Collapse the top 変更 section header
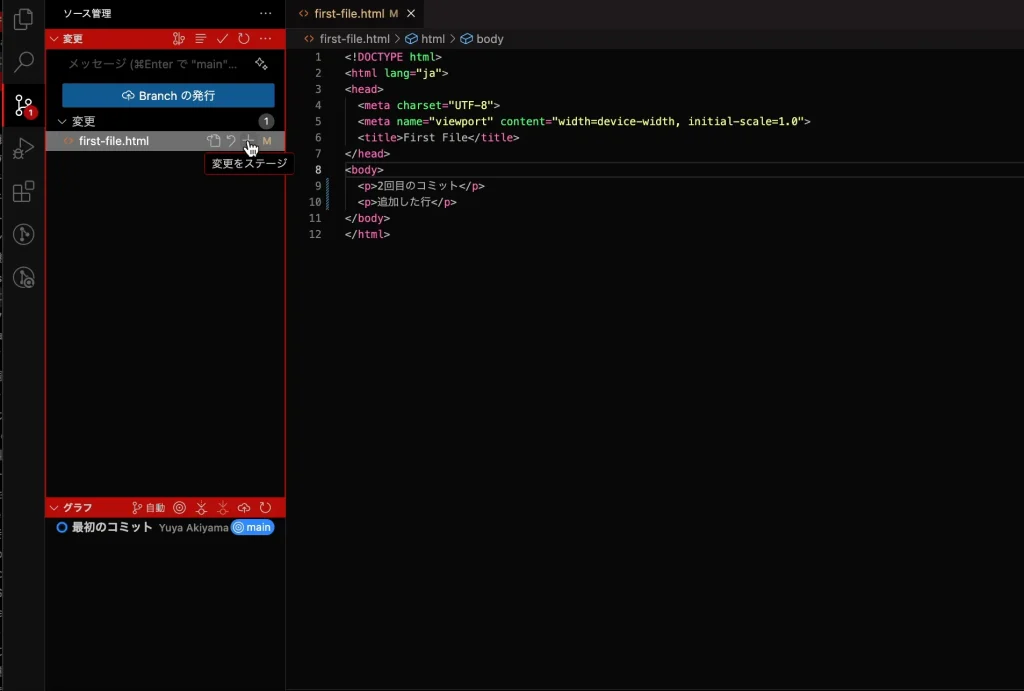This screenshot has height=691, width=1024. pos(54,39)
